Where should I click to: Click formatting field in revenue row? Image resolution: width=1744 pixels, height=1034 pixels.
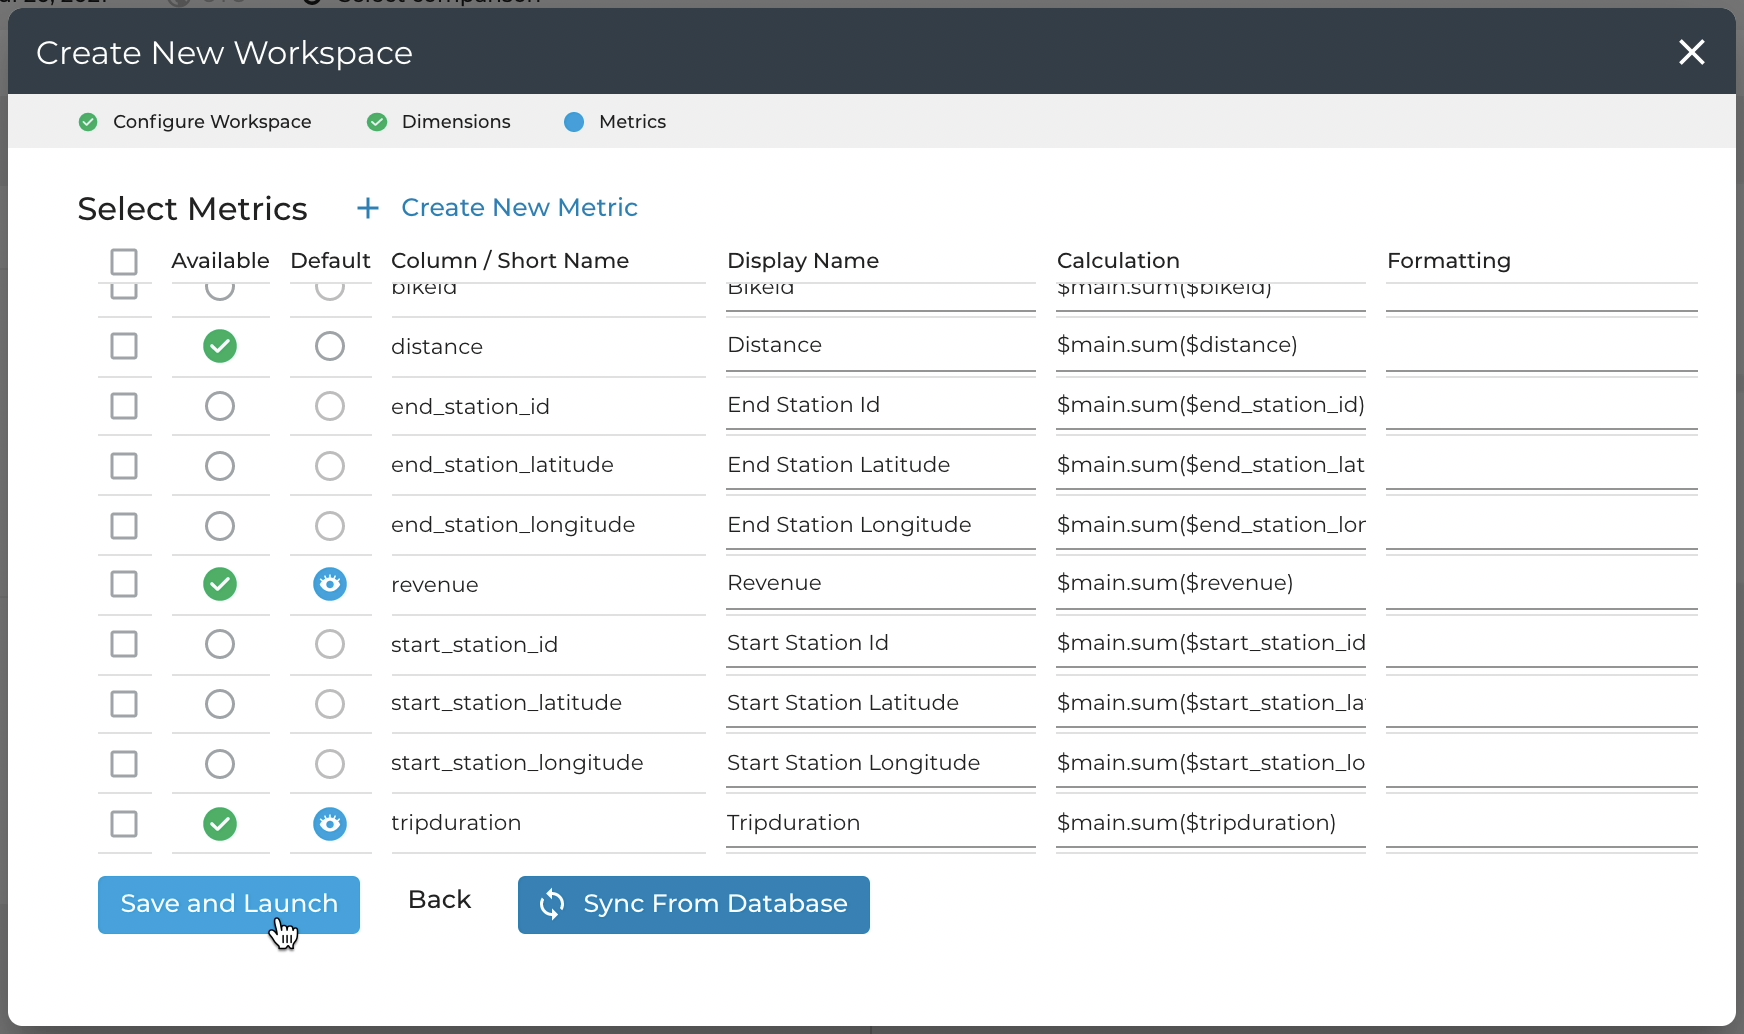pyautogui.click(x=1542, y=583)
